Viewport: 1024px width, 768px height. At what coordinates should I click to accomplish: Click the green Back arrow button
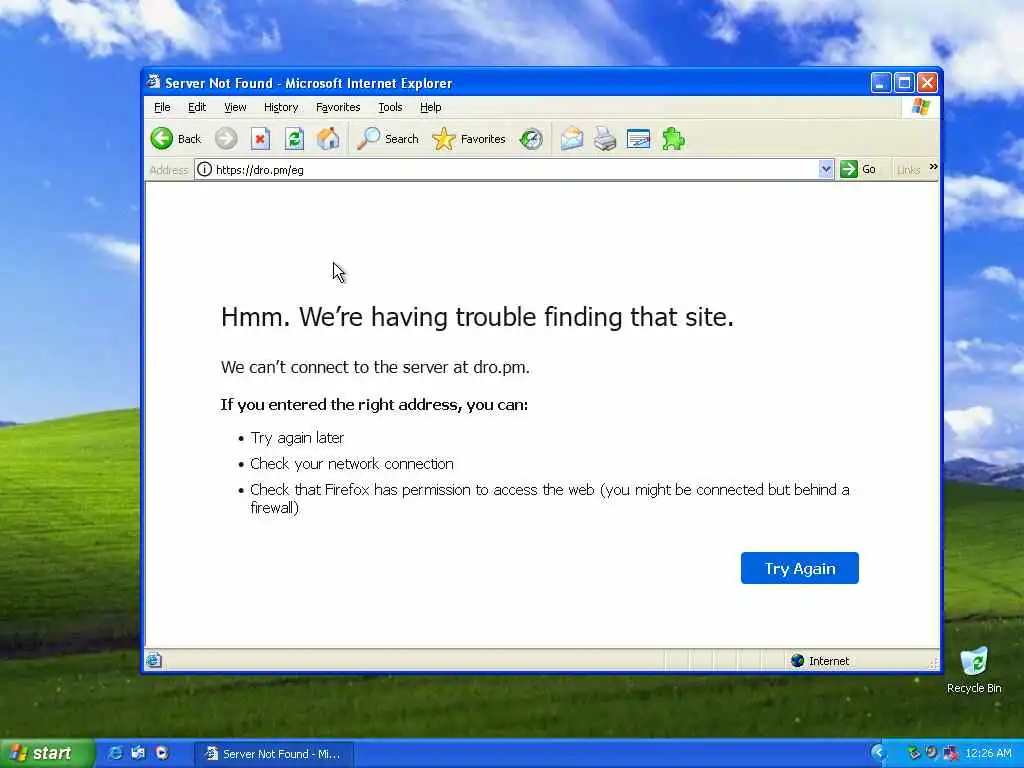[162, 138]
